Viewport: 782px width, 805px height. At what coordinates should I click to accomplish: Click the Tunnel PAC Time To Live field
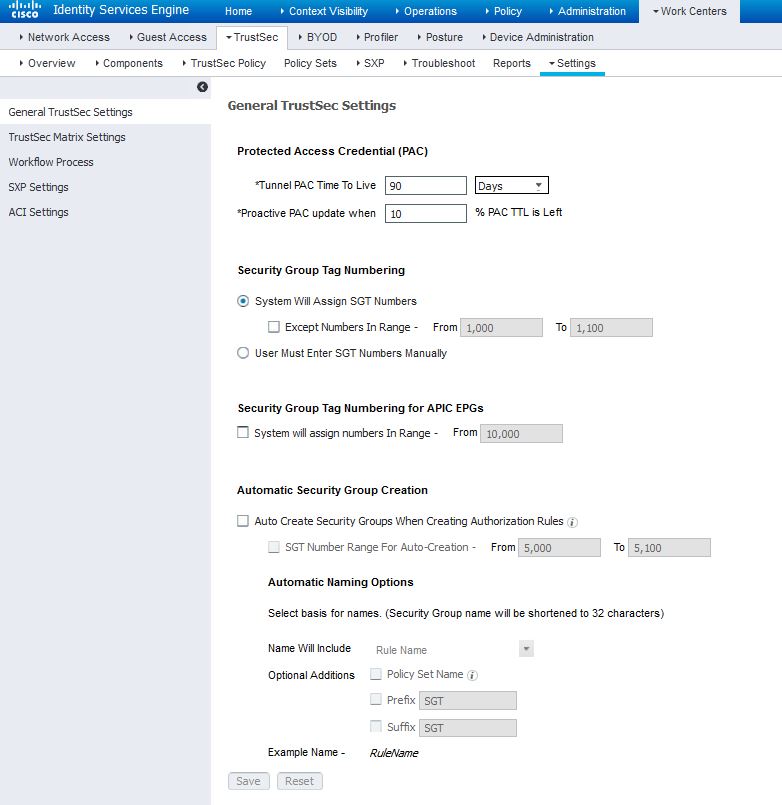[x=426, y=185]
